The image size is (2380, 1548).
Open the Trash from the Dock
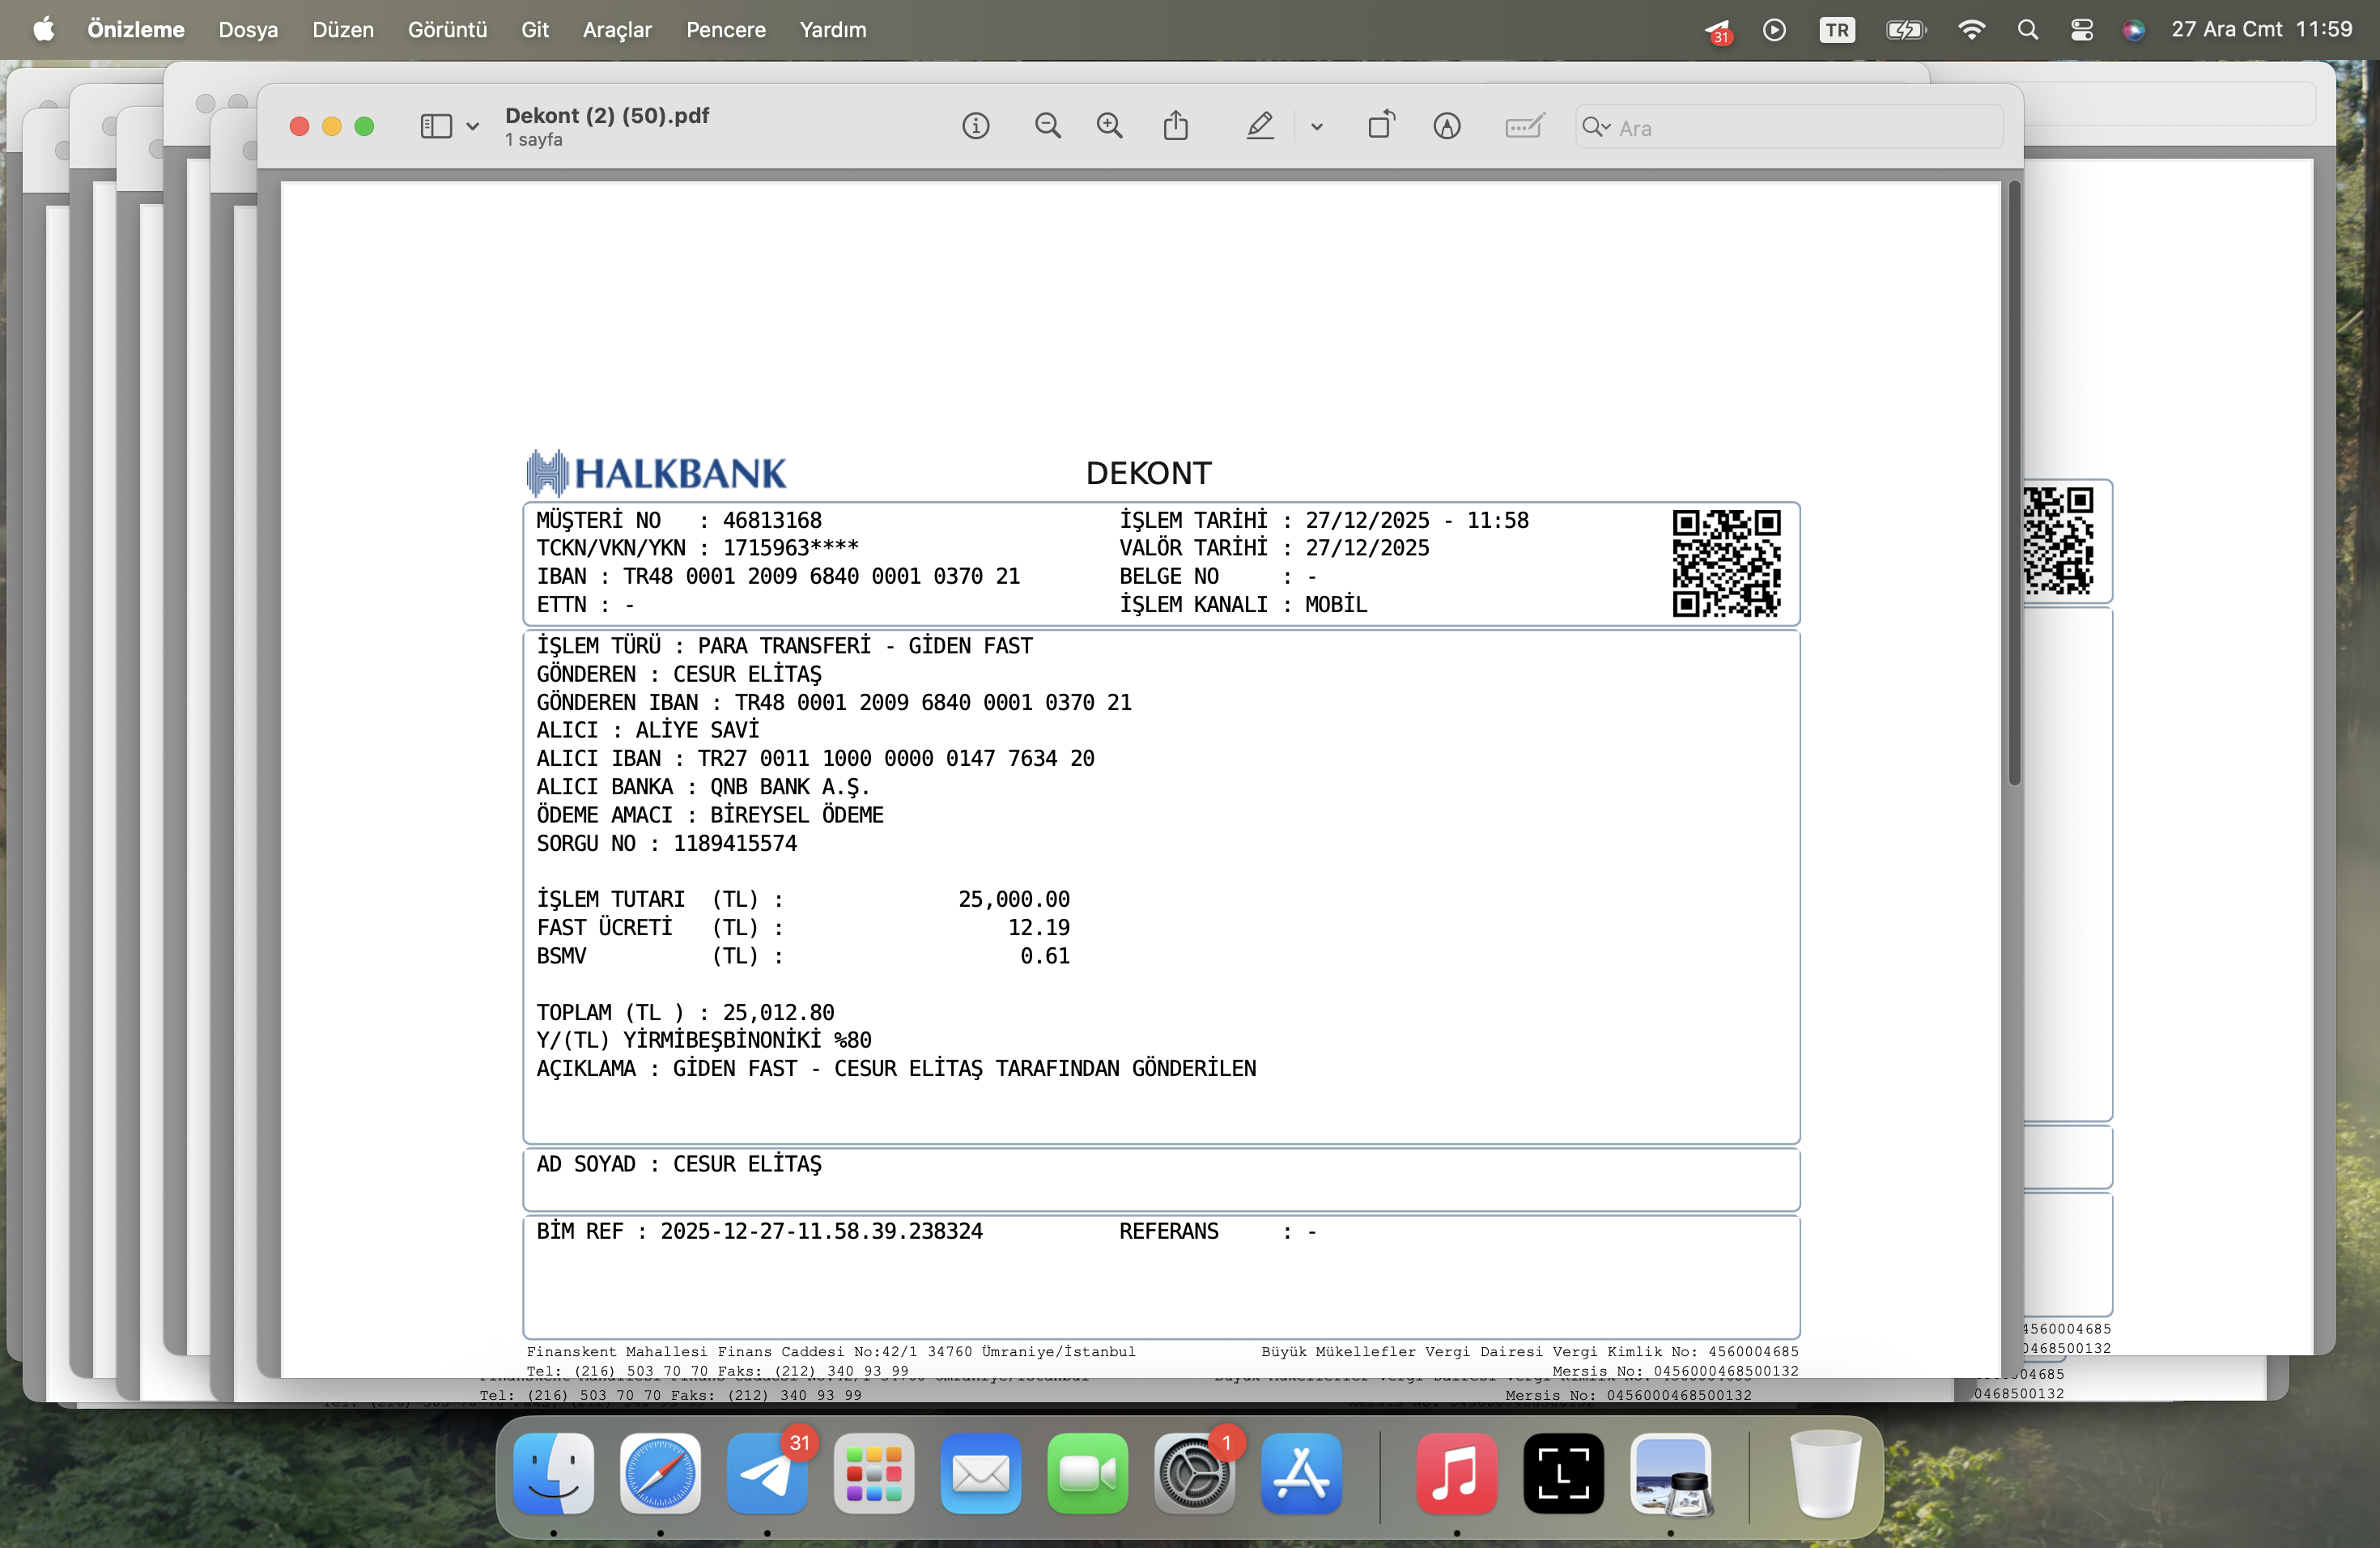1825,1473
